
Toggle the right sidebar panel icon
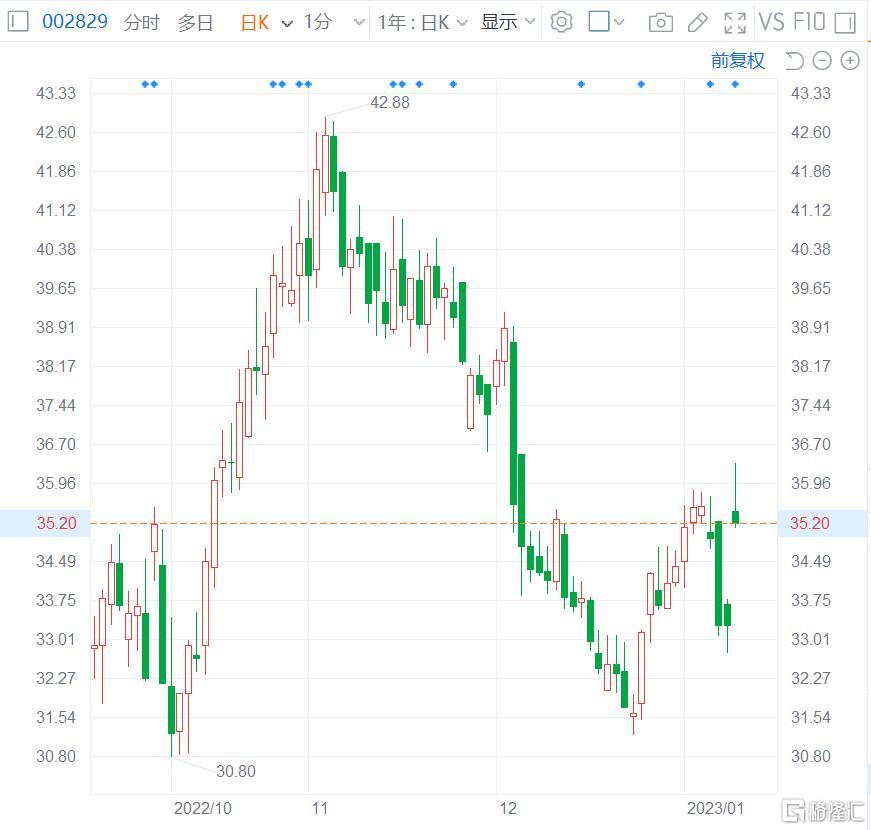pyautogui.click(x=845, y=23)
